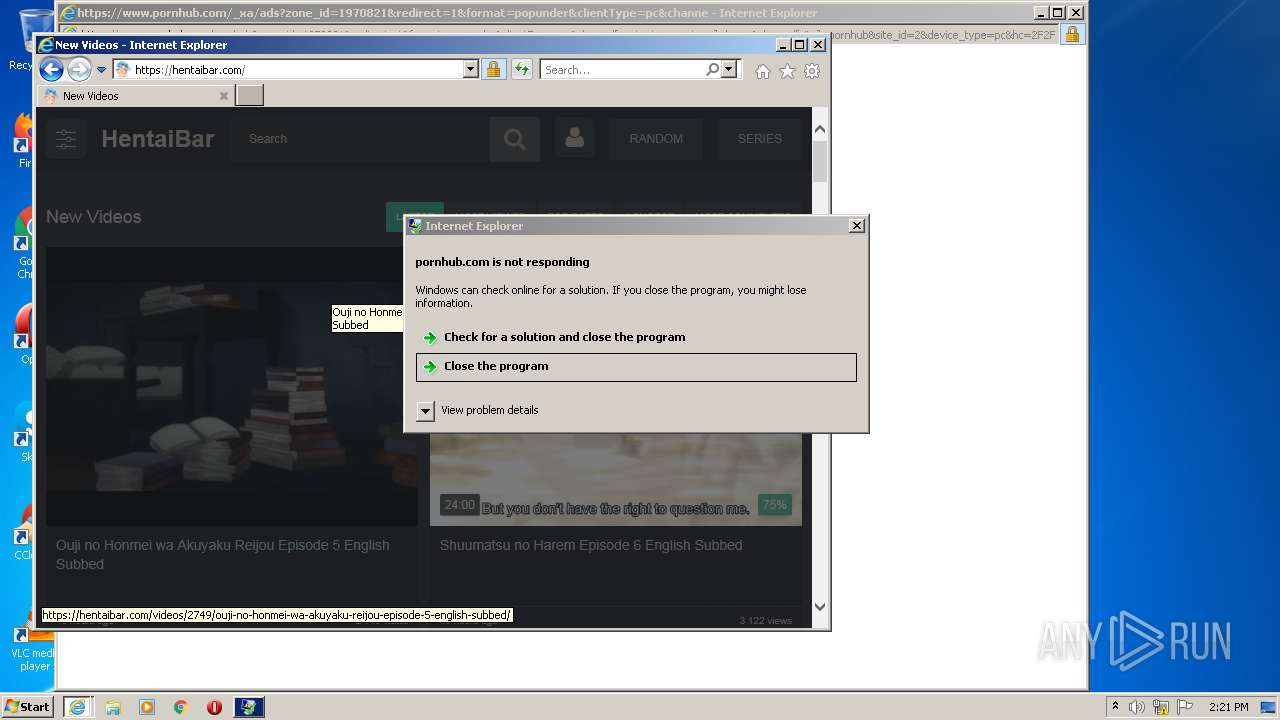This screenshot has width=1280, height=720.
Task: Show hidden tray icons arrow
Action: (x=1116, y=706)
